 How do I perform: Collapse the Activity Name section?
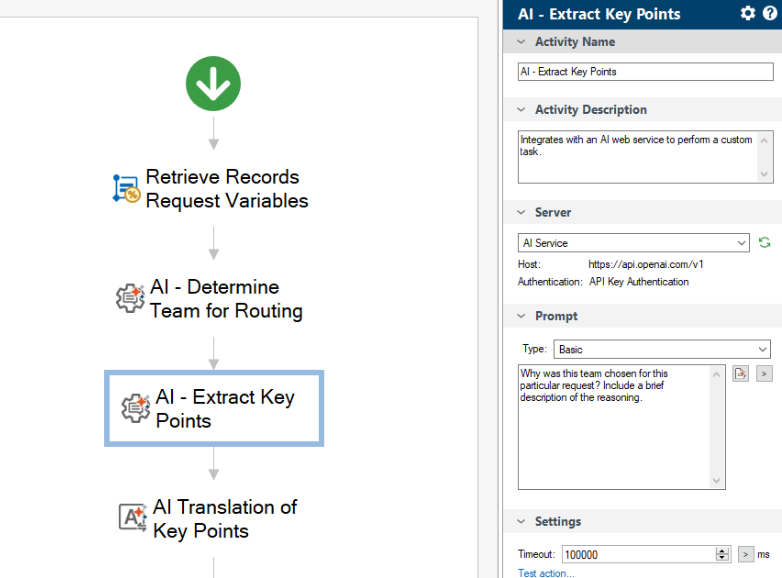[x=521, y=42]
